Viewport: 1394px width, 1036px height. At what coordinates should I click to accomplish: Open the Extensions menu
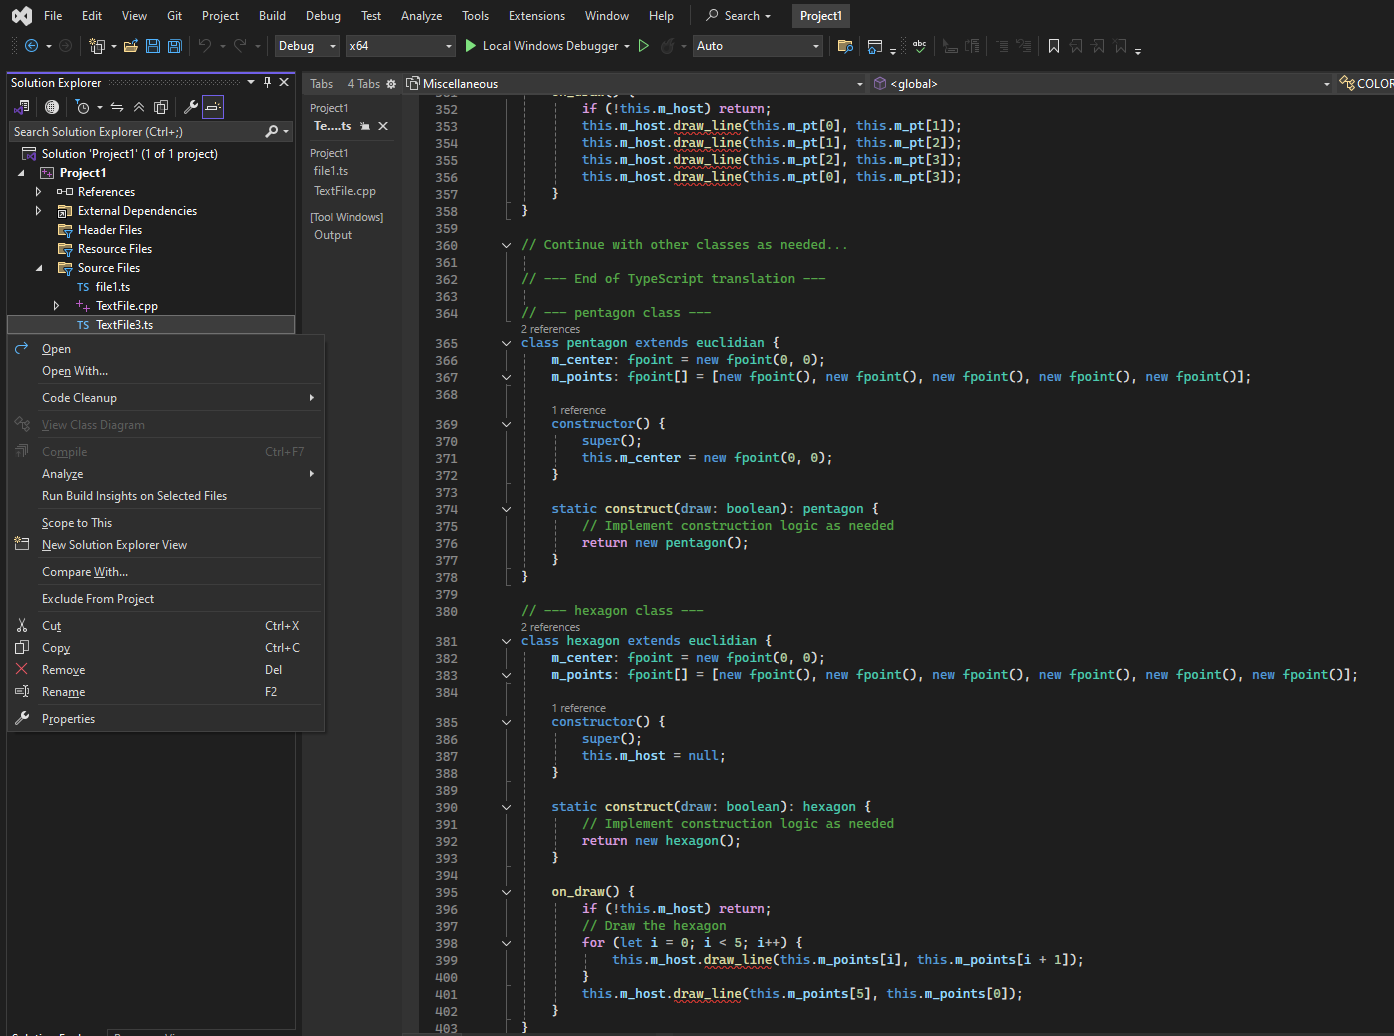coord(536,16)
